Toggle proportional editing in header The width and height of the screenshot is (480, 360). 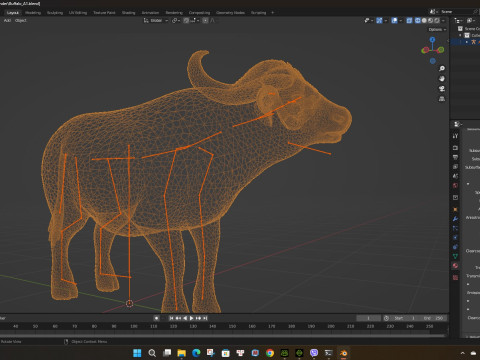coord(205,20)
